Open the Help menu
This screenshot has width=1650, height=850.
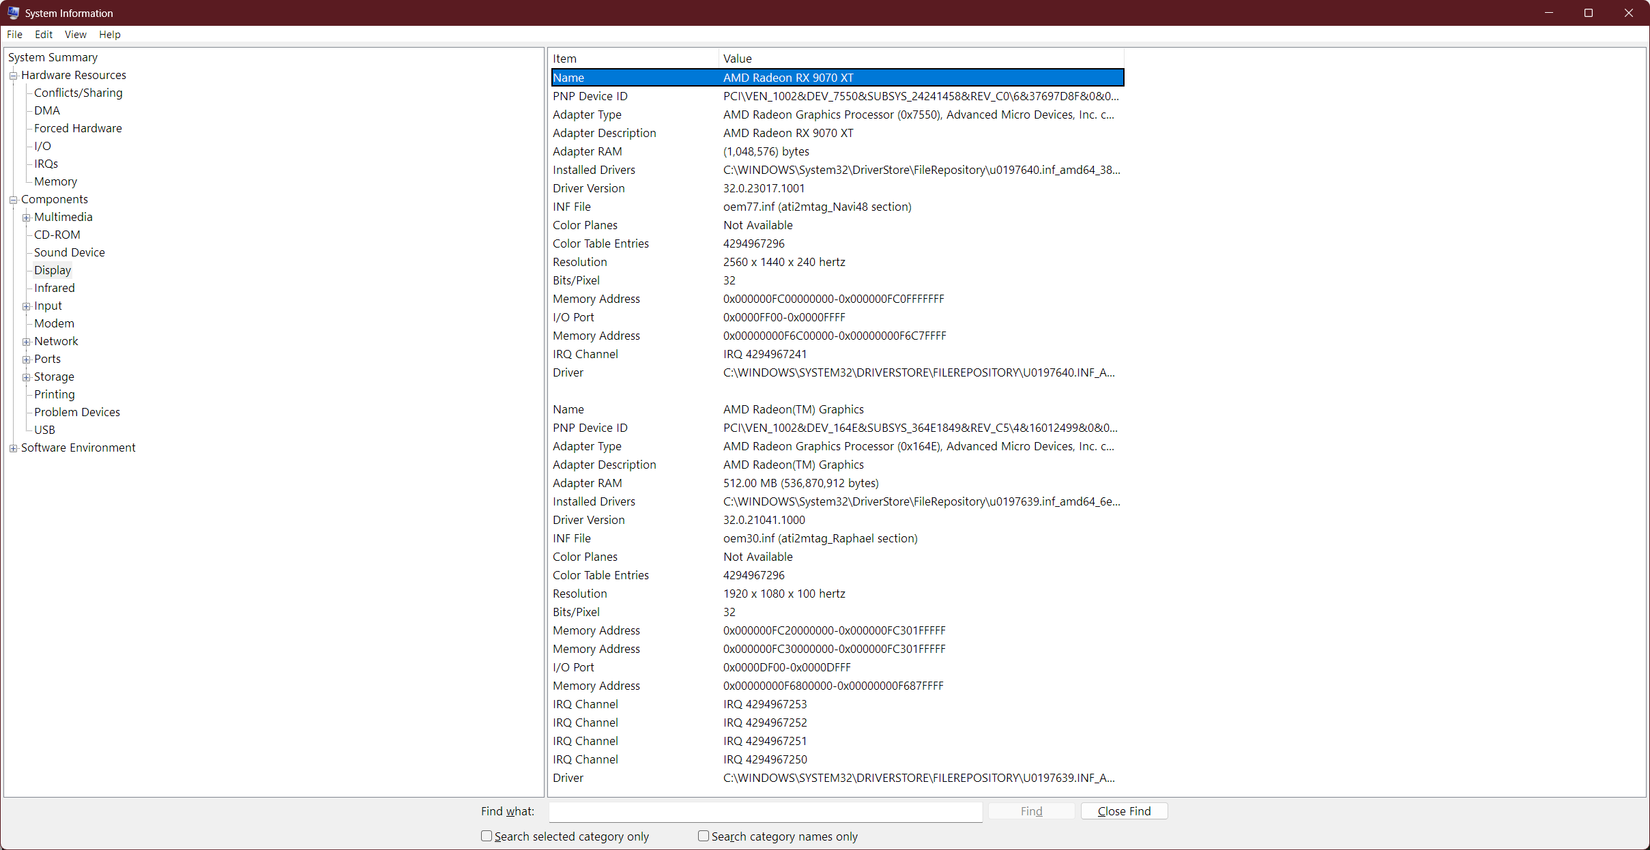(x=110, y=34)
